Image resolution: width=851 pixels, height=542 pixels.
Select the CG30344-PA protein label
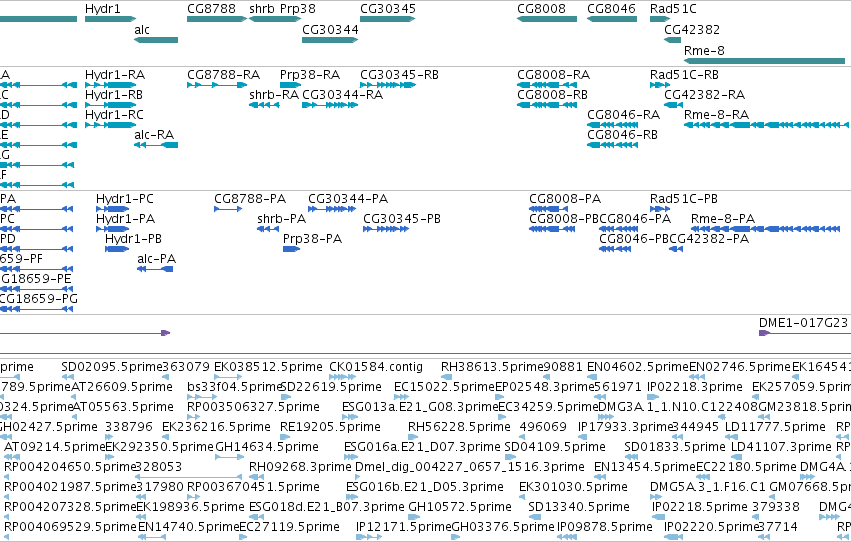(348, 199)
